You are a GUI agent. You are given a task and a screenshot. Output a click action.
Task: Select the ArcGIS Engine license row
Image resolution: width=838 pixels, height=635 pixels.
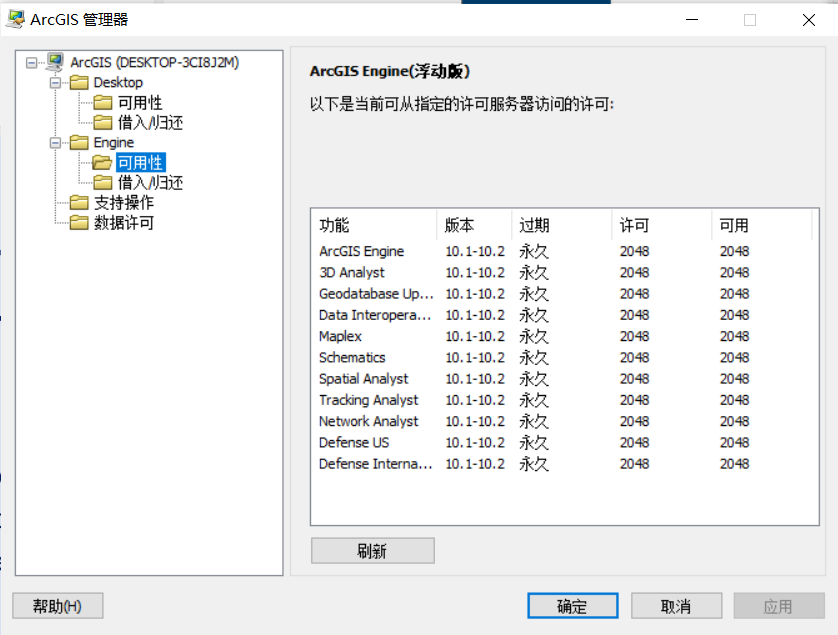click(564, 251)
